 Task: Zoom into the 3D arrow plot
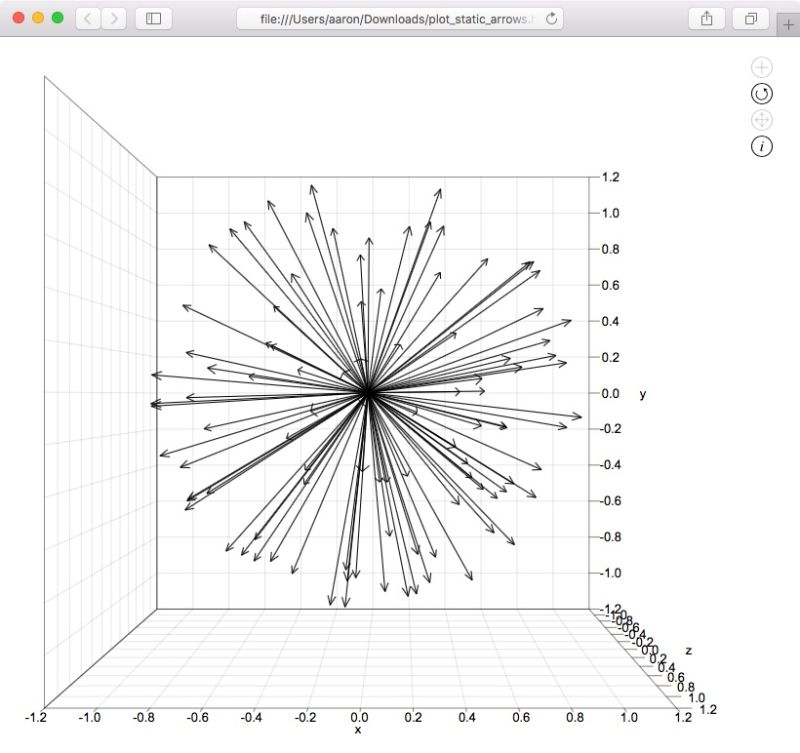[x=762, y=66]
